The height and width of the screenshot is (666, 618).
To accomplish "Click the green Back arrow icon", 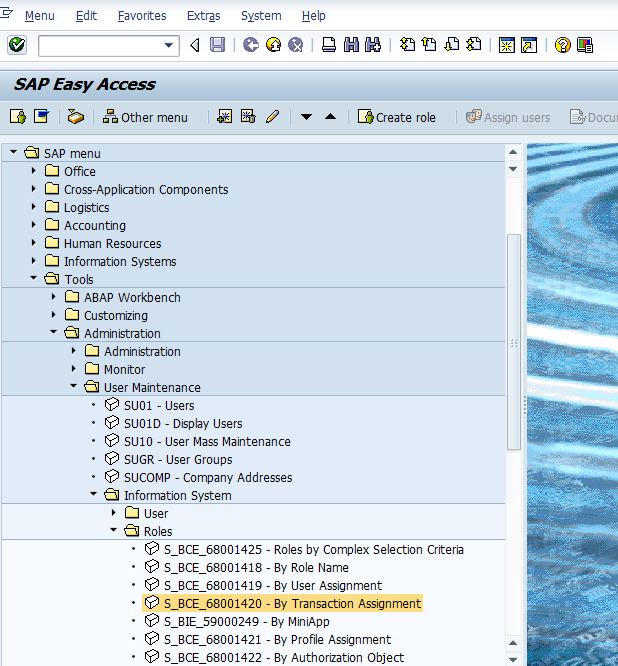I will coord(250,45).
